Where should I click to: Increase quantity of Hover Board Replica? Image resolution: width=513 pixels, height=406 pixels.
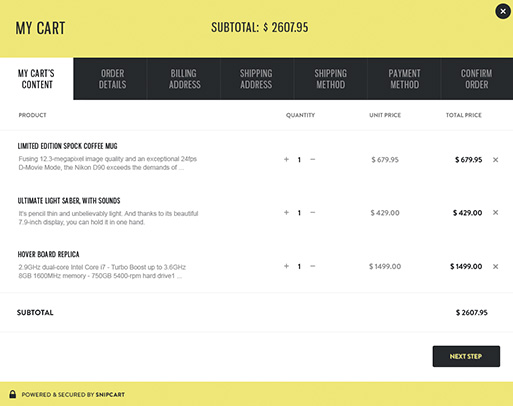286,266
